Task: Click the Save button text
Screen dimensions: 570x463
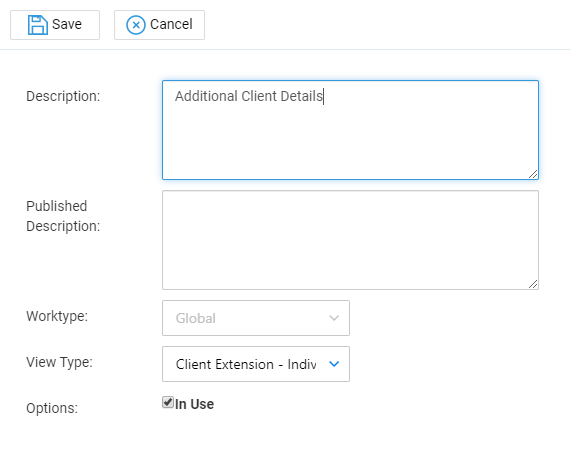Action: pos(67,24)
